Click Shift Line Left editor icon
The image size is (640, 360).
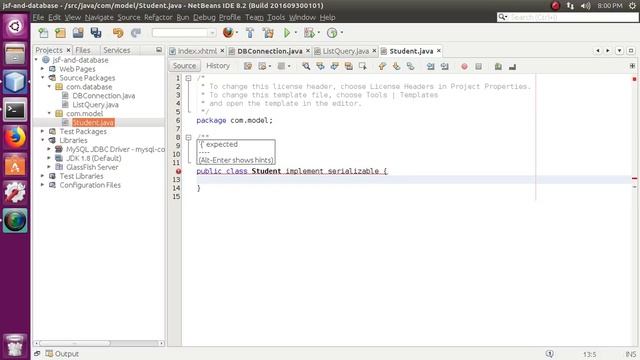(x=430, y=66)
